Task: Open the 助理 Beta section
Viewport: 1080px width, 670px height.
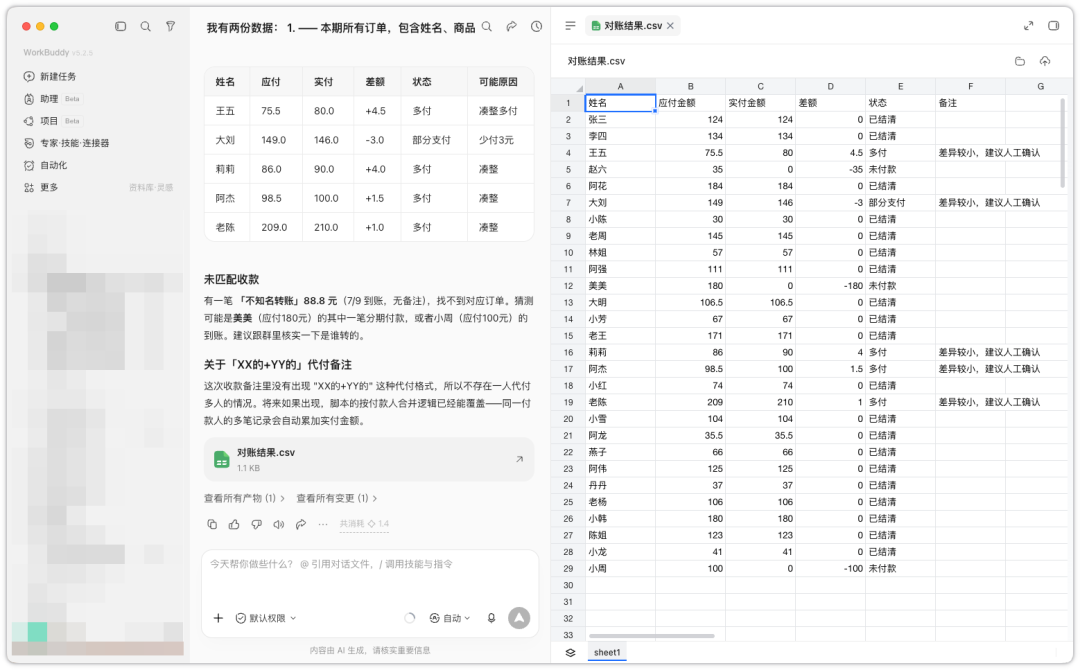Action: pos(52,98)
